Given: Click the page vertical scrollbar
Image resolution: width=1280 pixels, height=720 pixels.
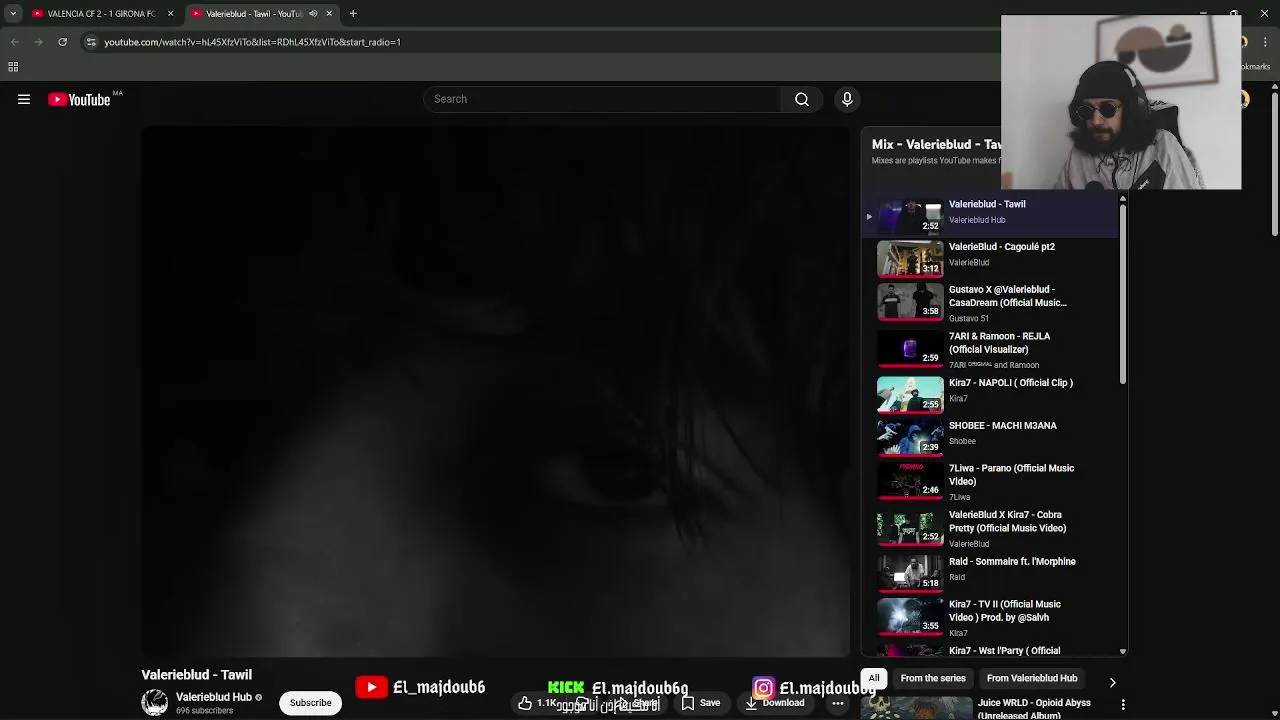Looking at the screenshot, I should point(1274,165).
